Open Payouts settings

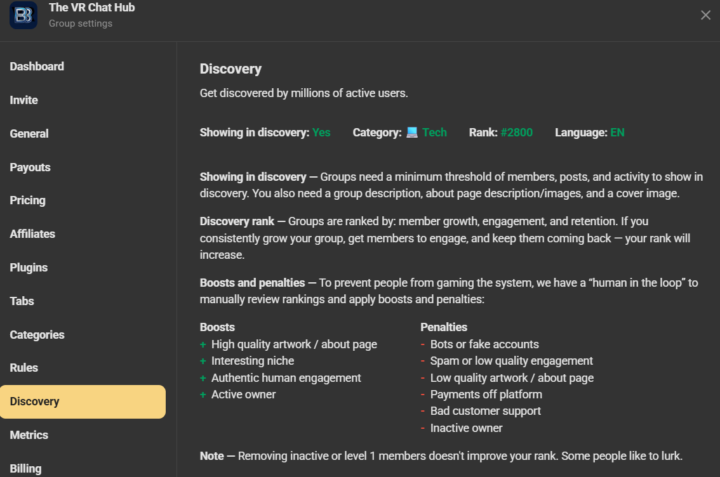[30, 167]
